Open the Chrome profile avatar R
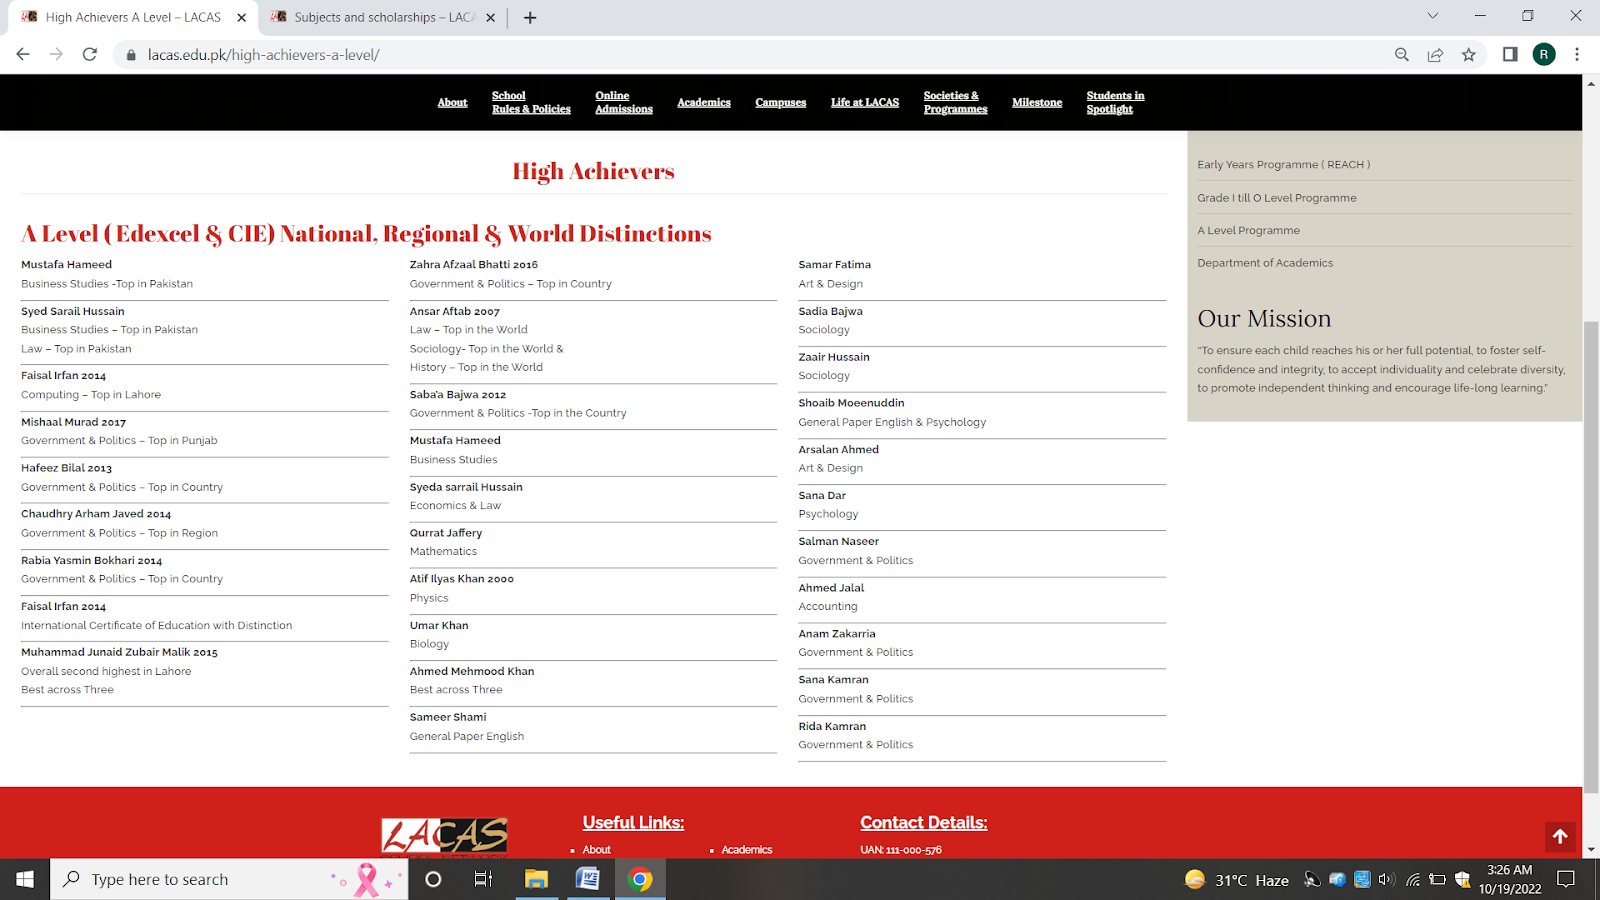1600x900 pixels. (x=1544, y=55)
